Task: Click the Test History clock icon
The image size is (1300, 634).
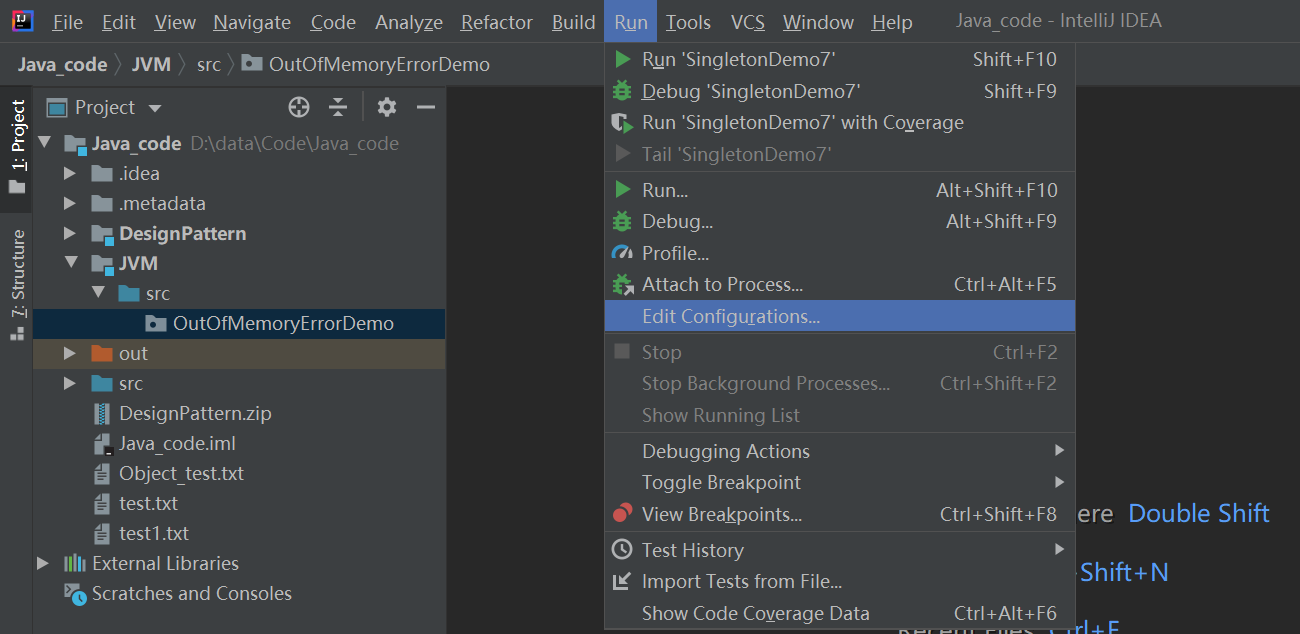Action: coord(623,550)
